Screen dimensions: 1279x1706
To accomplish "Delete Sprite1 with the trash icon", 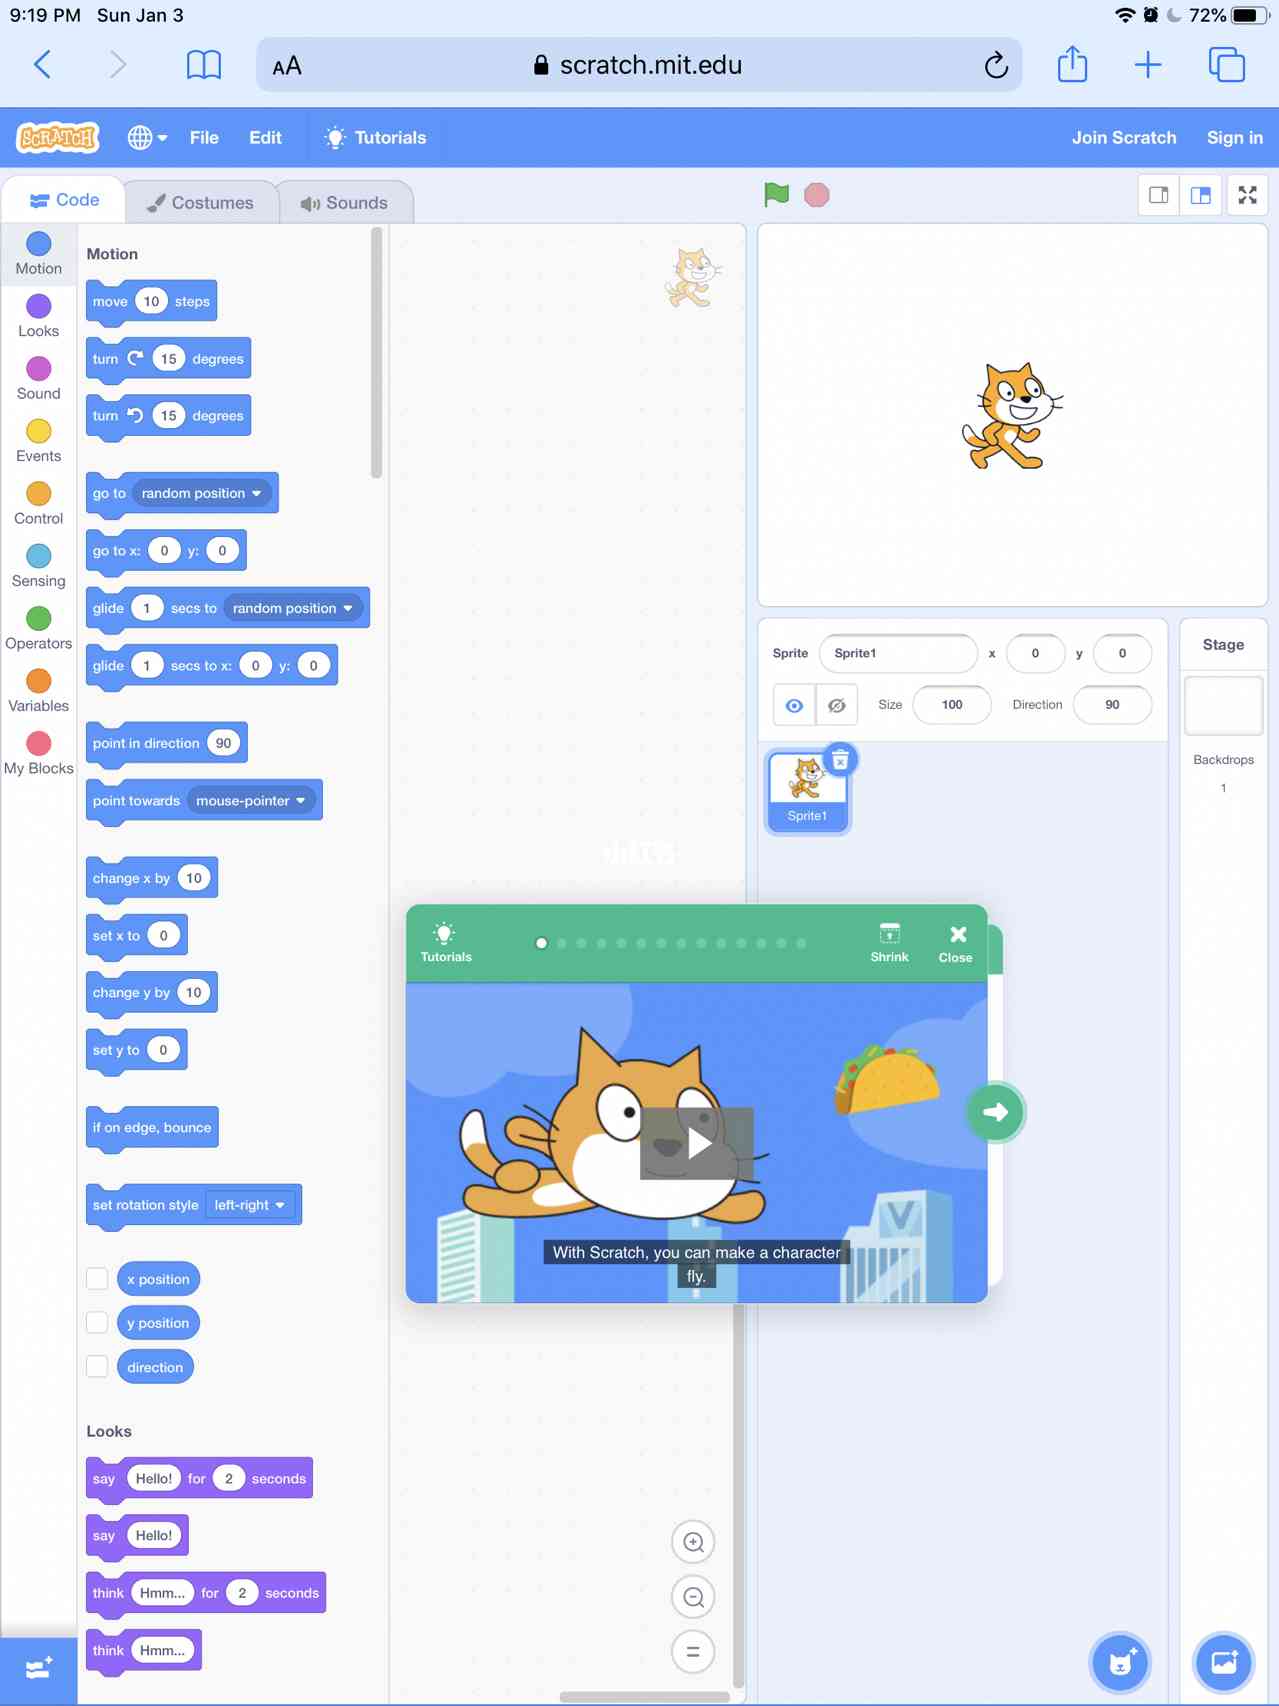I will point(840,760).
